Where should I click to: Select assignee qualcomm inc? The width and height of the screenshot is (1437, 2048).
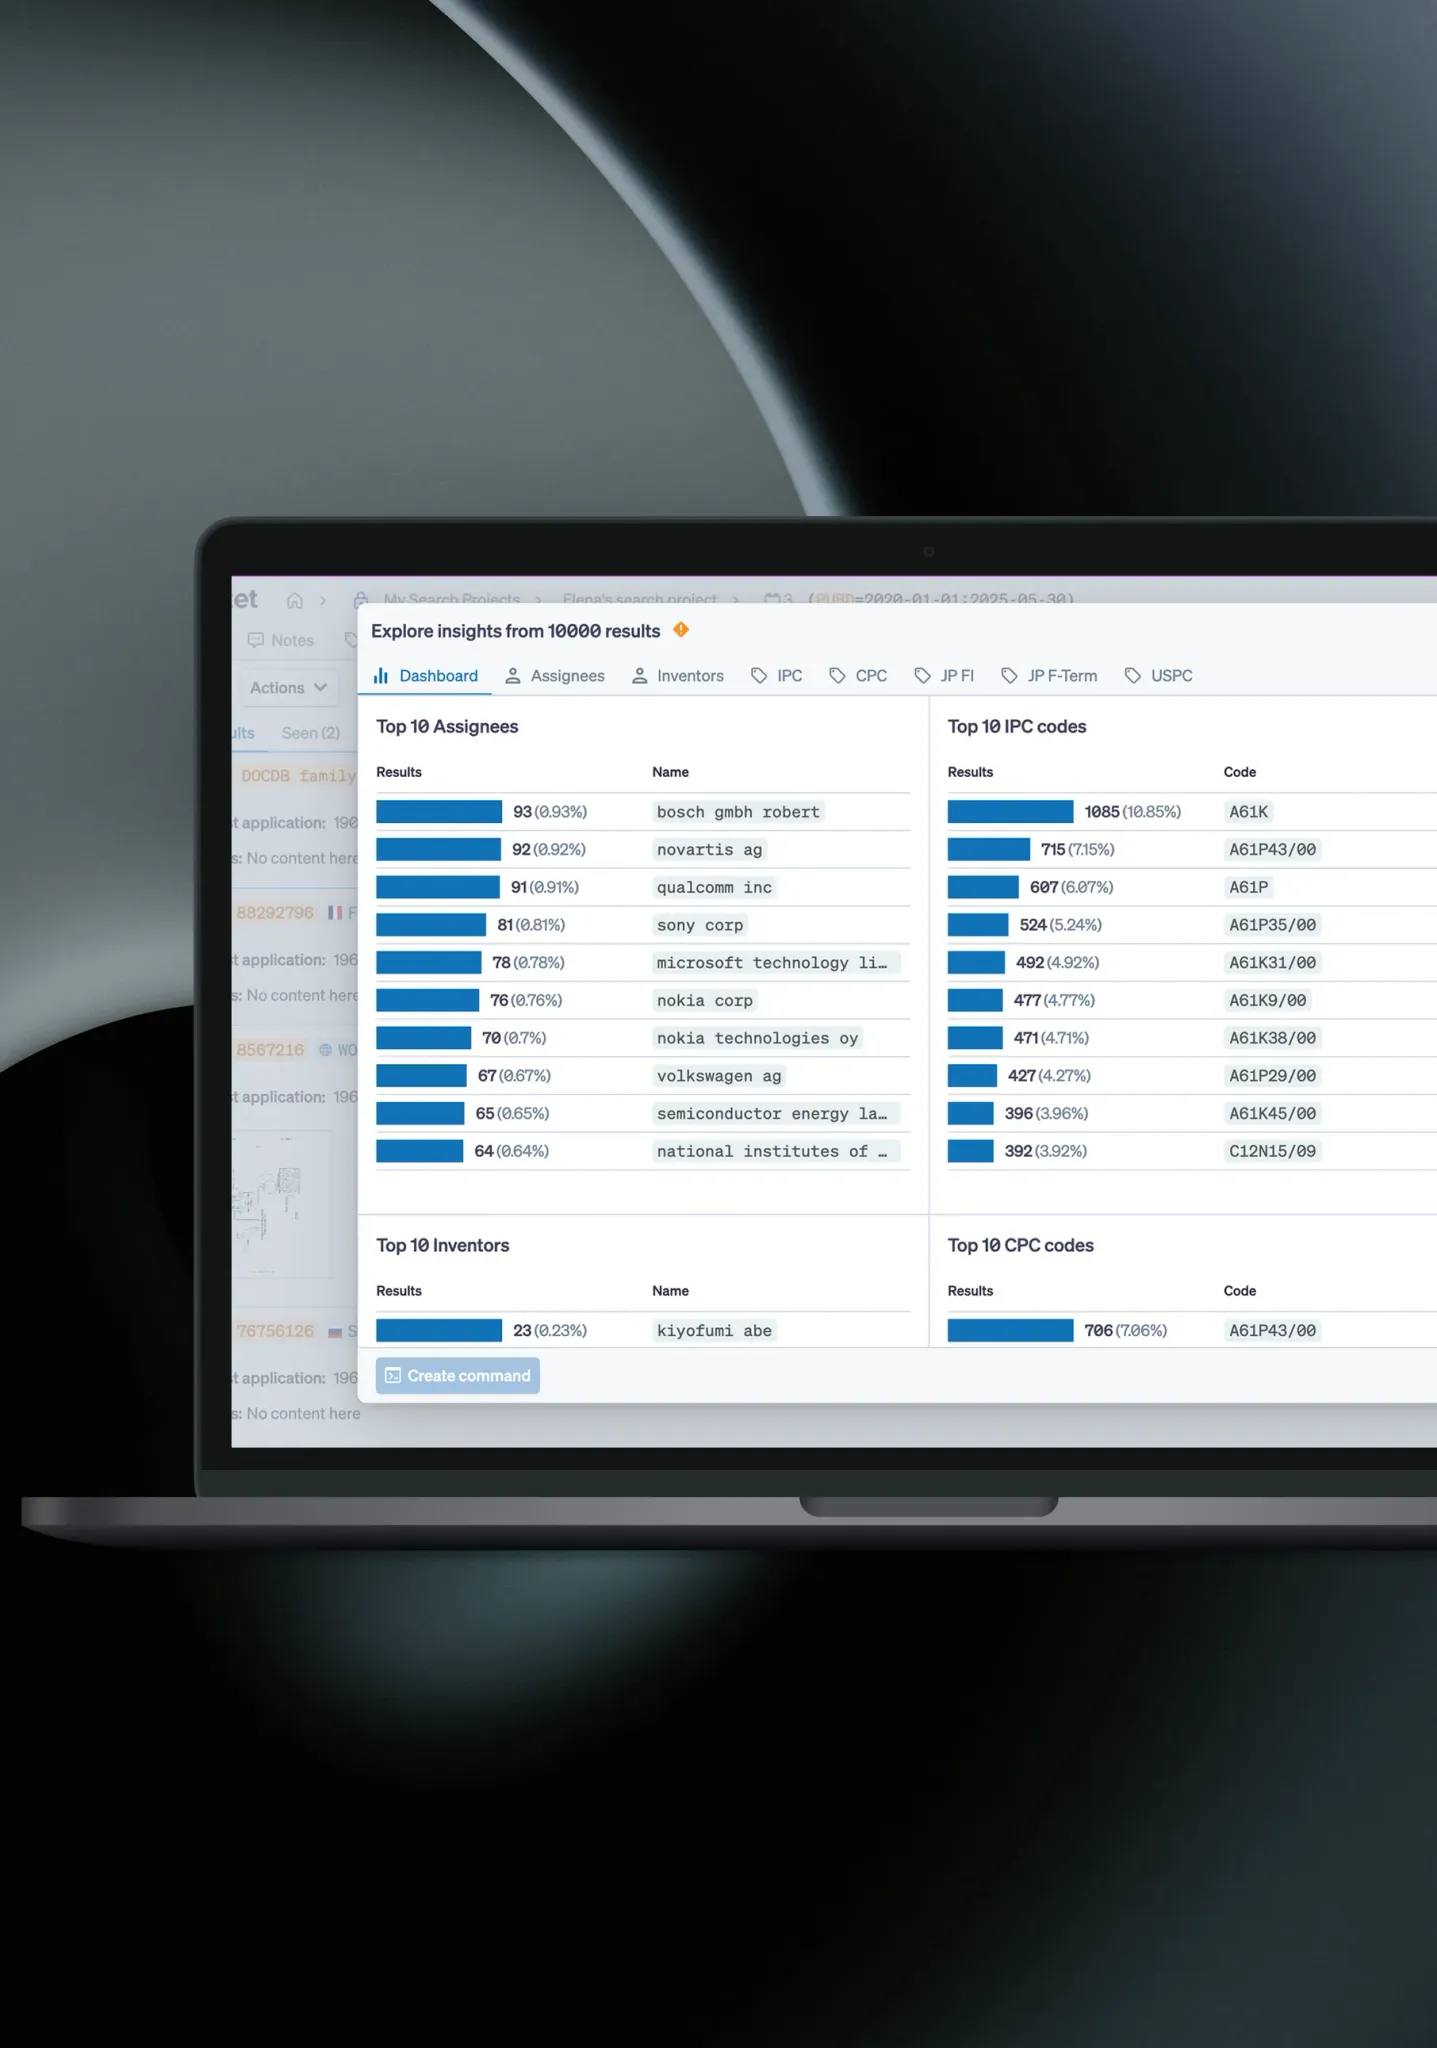tap(714, 888)
